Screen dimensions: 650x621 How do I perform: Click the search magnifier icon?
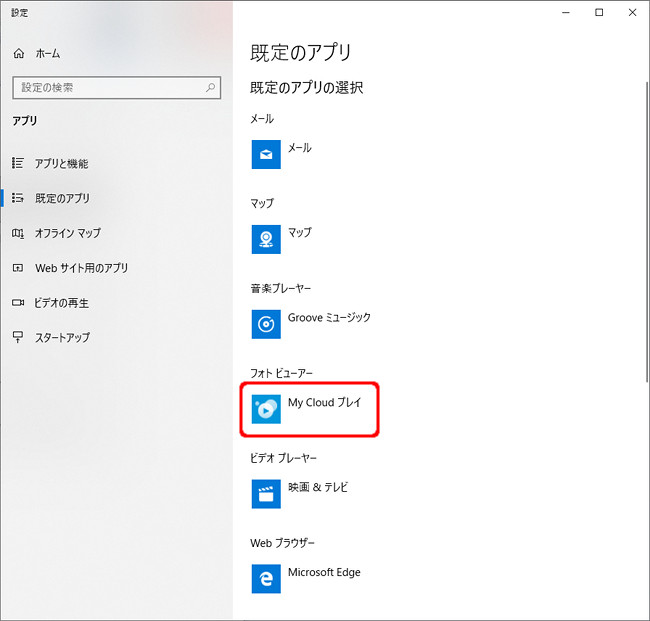click(211, 88)
